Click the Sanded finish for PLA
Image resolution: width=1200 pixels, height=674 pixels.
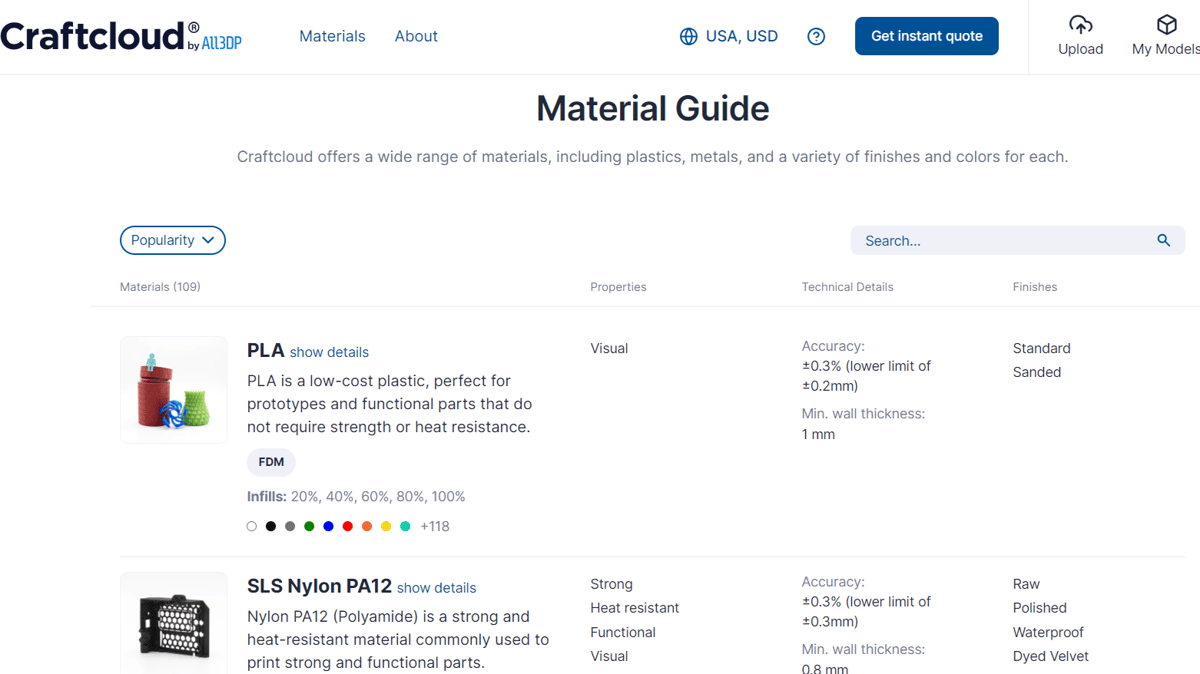[x=1037, y=372]
